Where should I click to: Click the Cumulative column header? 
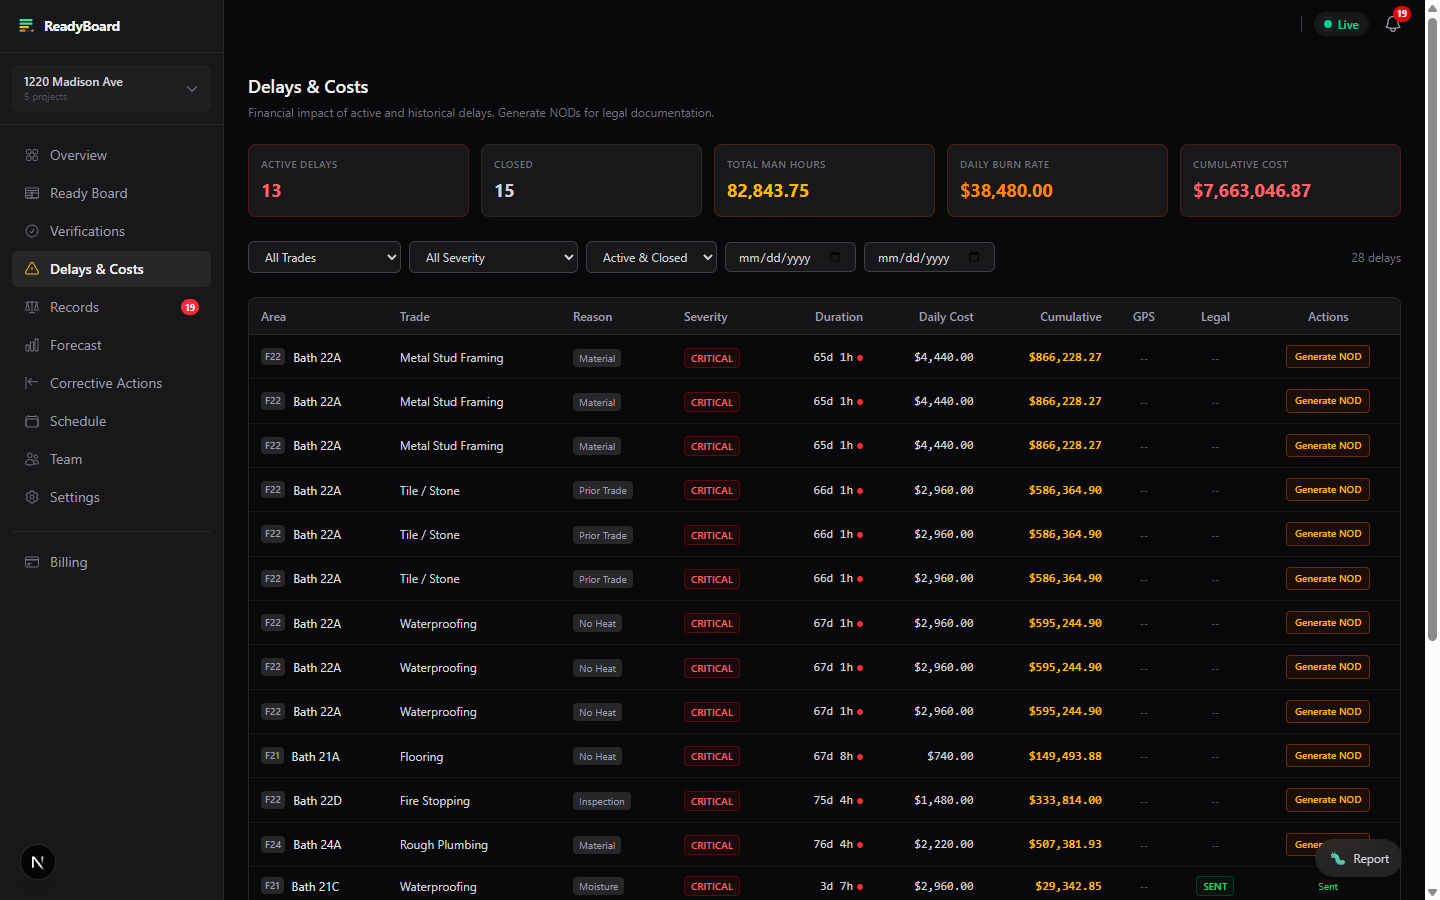click(1070, 317)
